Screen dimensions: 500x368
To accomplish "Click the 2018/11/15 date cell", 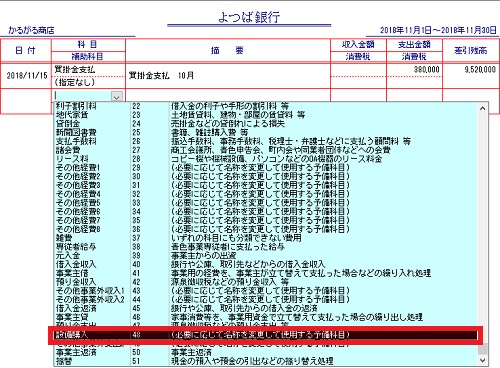I will click(x=26, y=76).
